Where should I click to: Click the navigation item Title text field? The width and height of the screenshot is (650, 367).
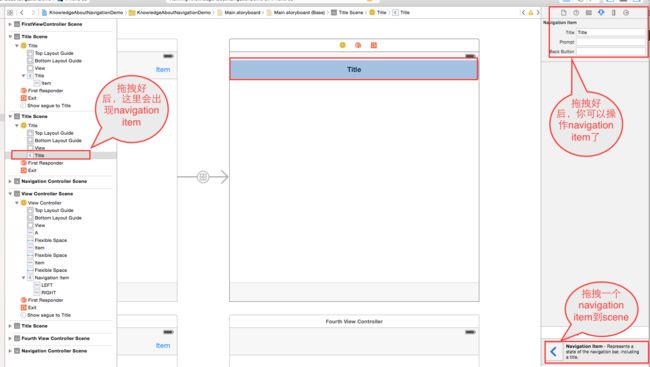[610, 32]
